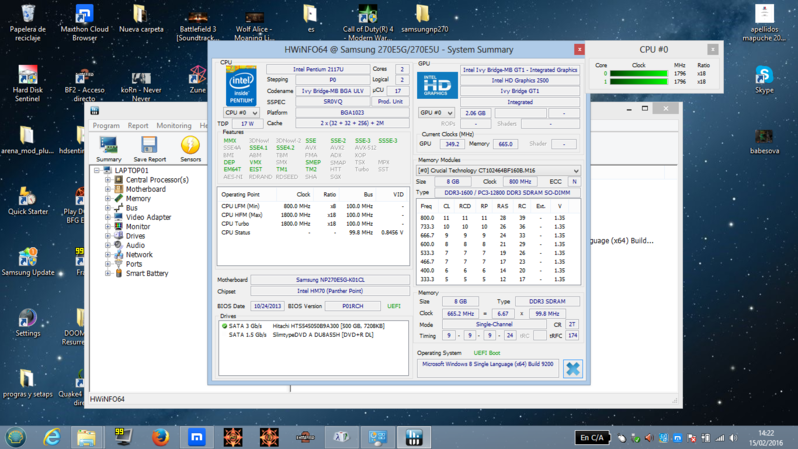Open the GPU #0 selector dropdown
This screenshot has width=798, height=449.
(x=436, y=113)
